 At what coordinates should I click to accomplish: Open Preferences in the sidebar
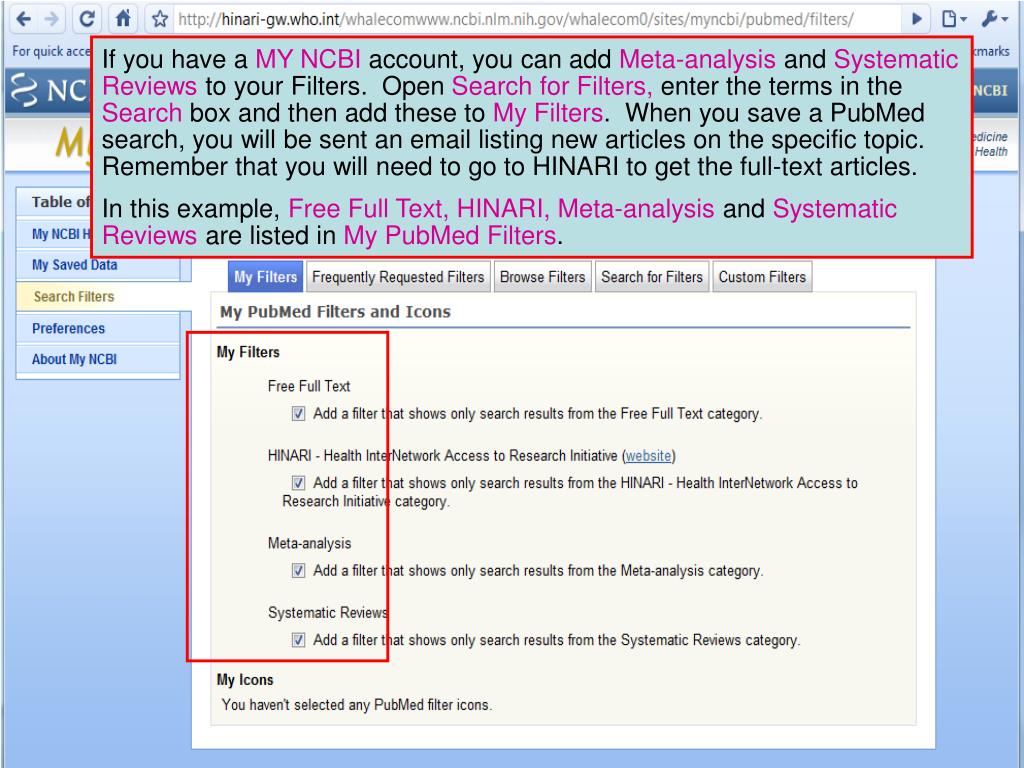click(x=69, y=328)
